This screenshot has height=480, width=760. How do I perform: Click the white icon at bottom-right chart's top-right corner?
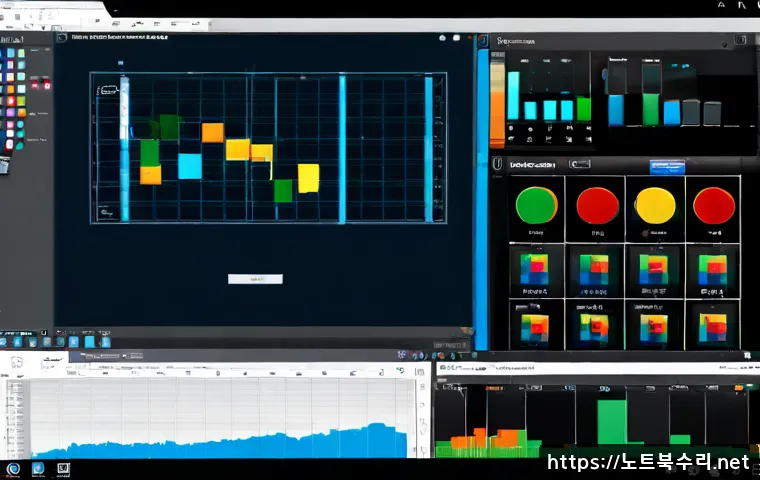coord(747,356)
